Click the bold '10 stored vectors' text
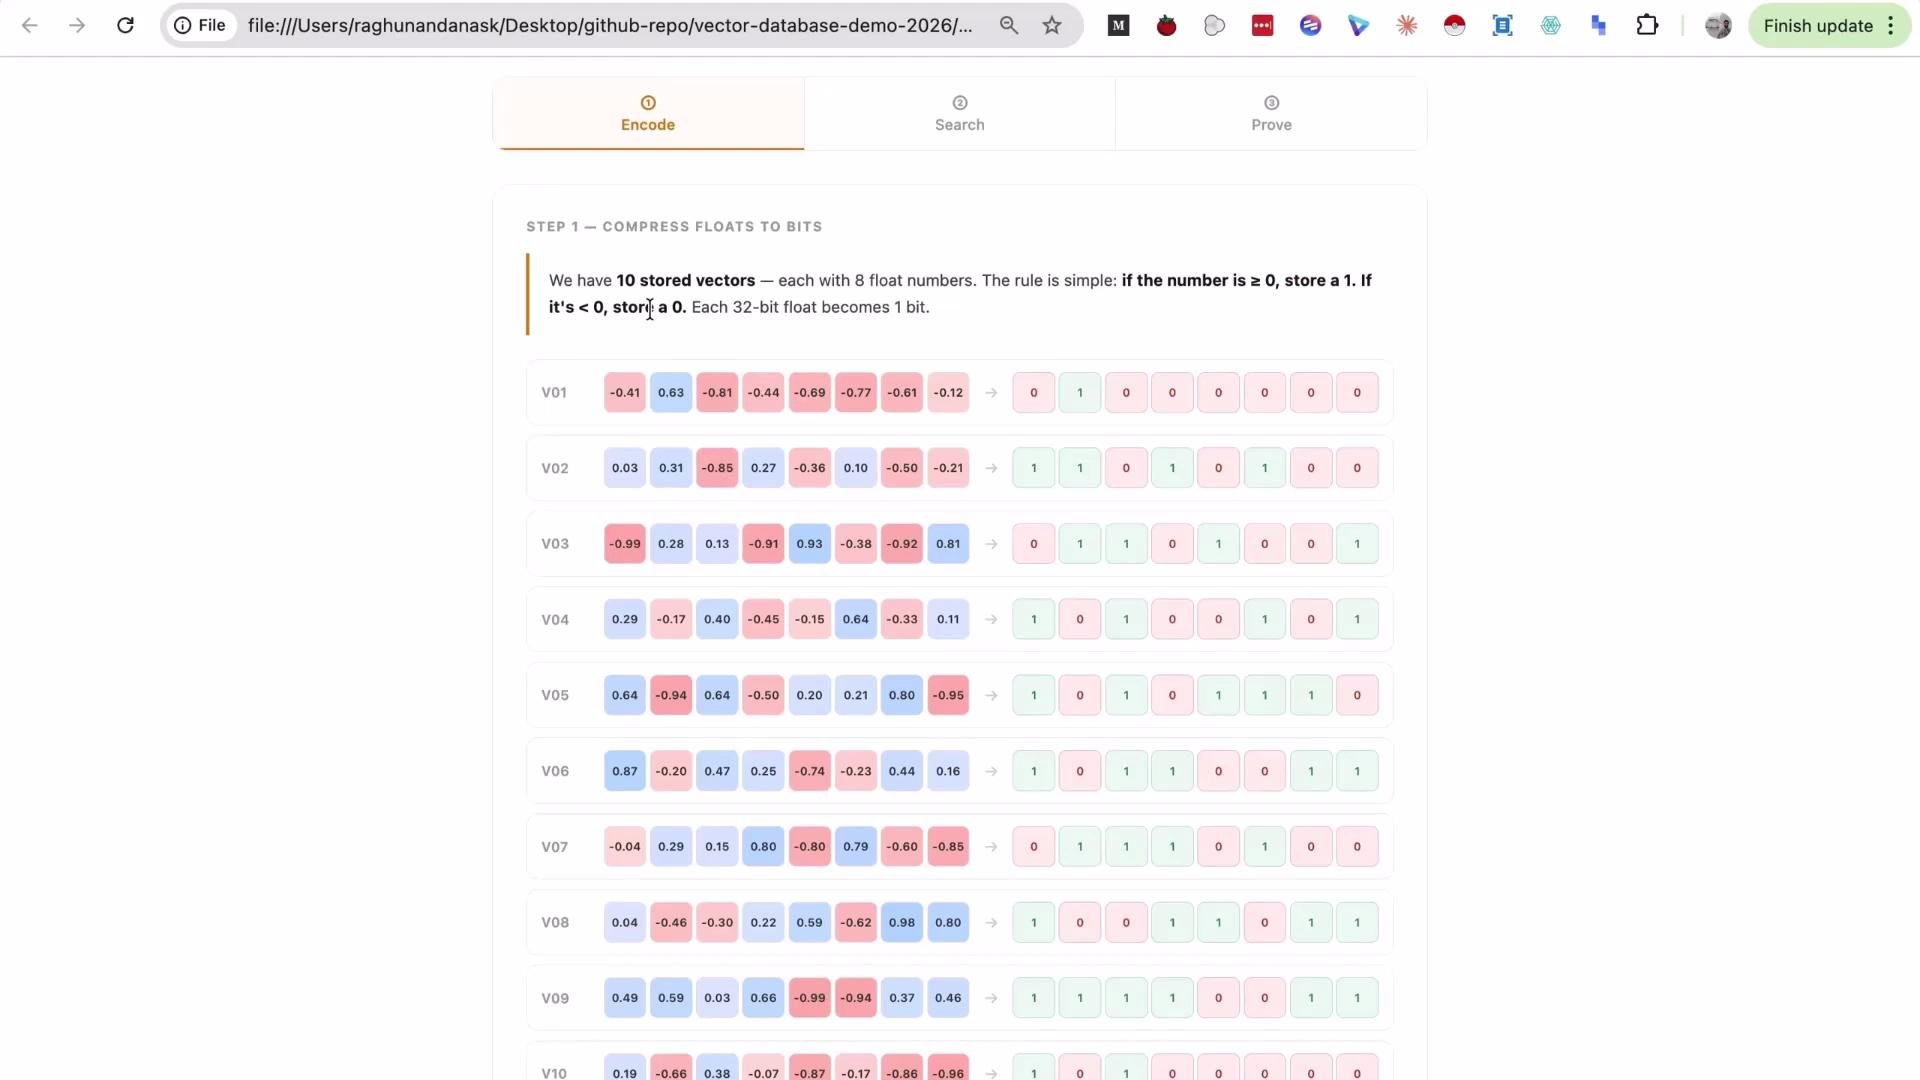The image size is (1920, 1080). click(x=686, y=280)
